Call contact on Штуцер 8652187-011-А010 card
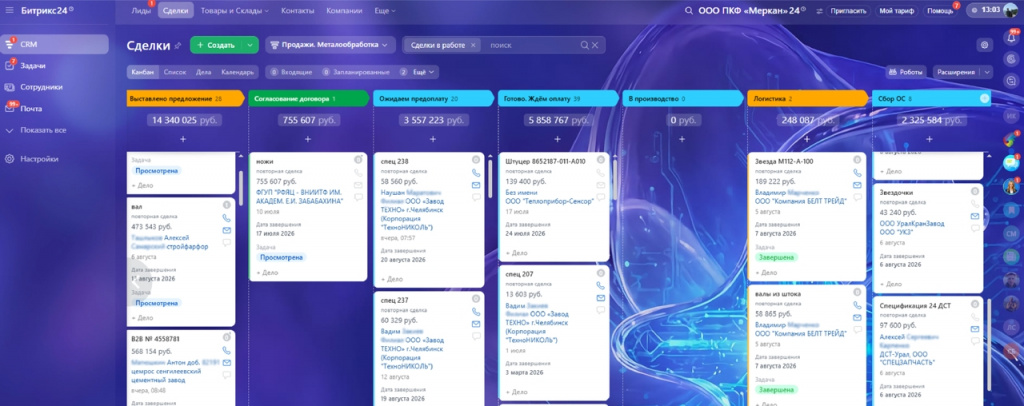1024x406 pixels. click(x=600, y=173)
